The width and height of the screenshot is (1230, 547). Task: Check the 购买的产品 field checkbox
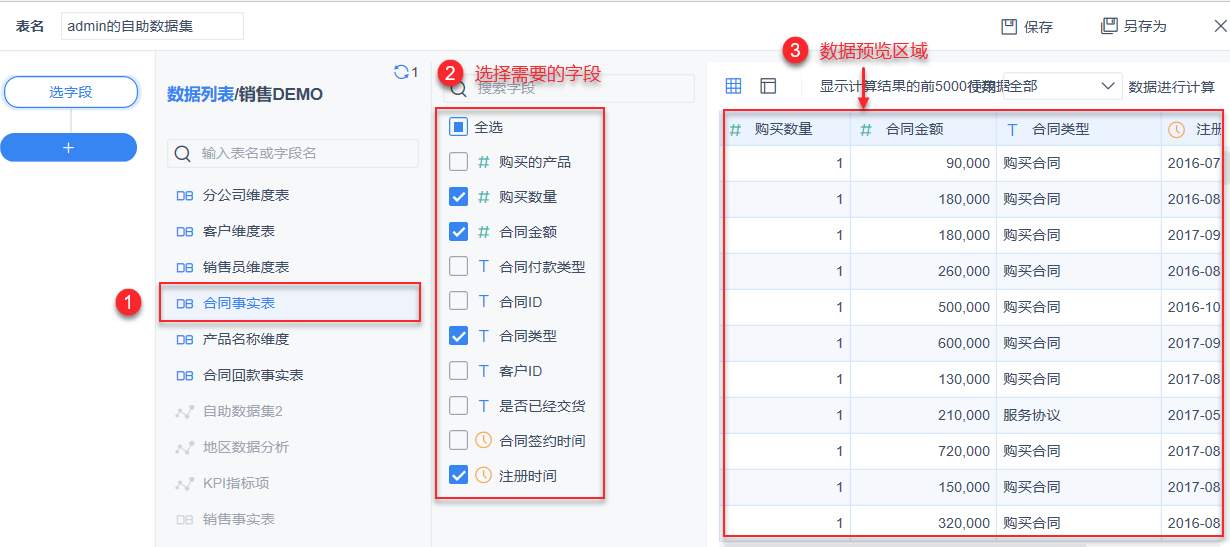pyautogui.click(x=459, y=162)
